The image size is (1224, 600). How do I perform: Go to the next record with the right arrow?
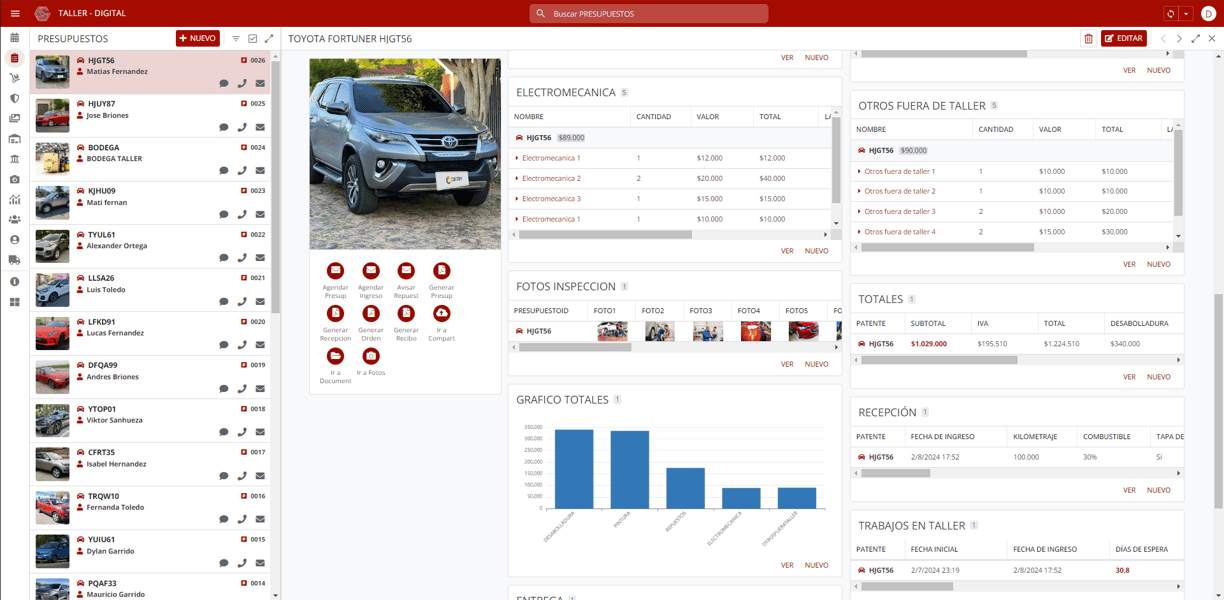coord(1179,39)
